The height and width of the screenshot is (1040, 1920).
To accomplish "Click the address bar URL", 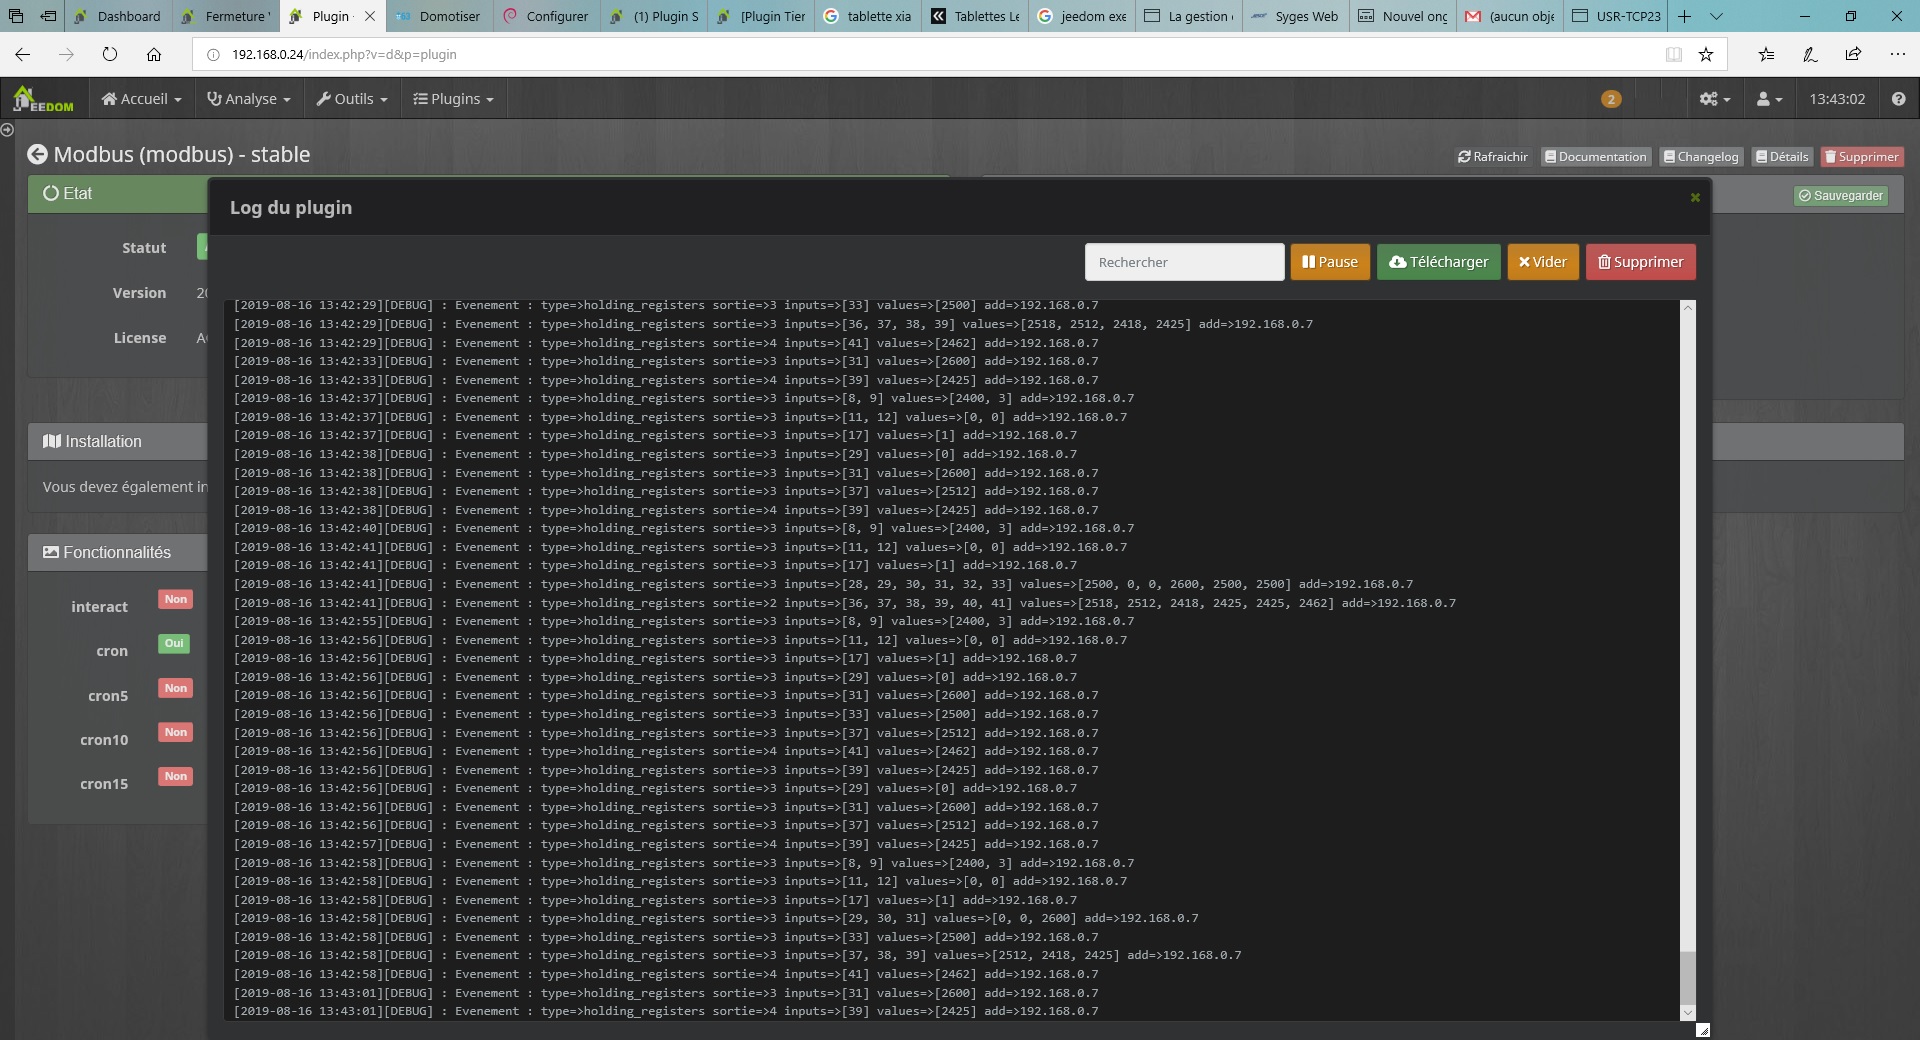I will tap(344, 55).
